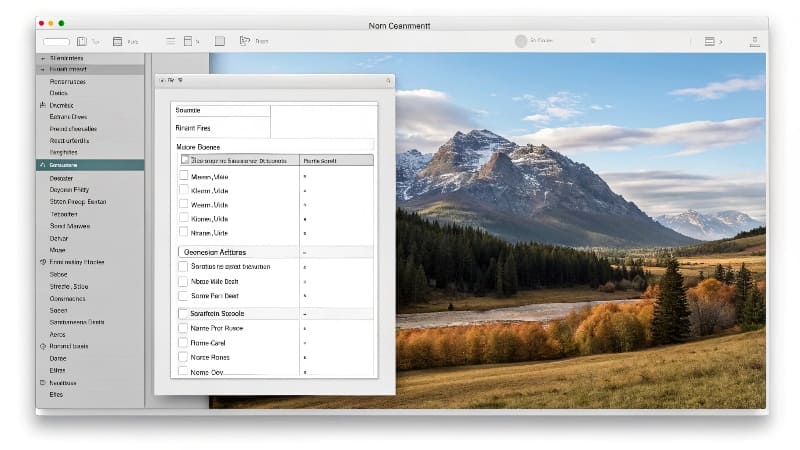Check the box next to Klemm, Uide
800x450 pixels.
(183, 189)
